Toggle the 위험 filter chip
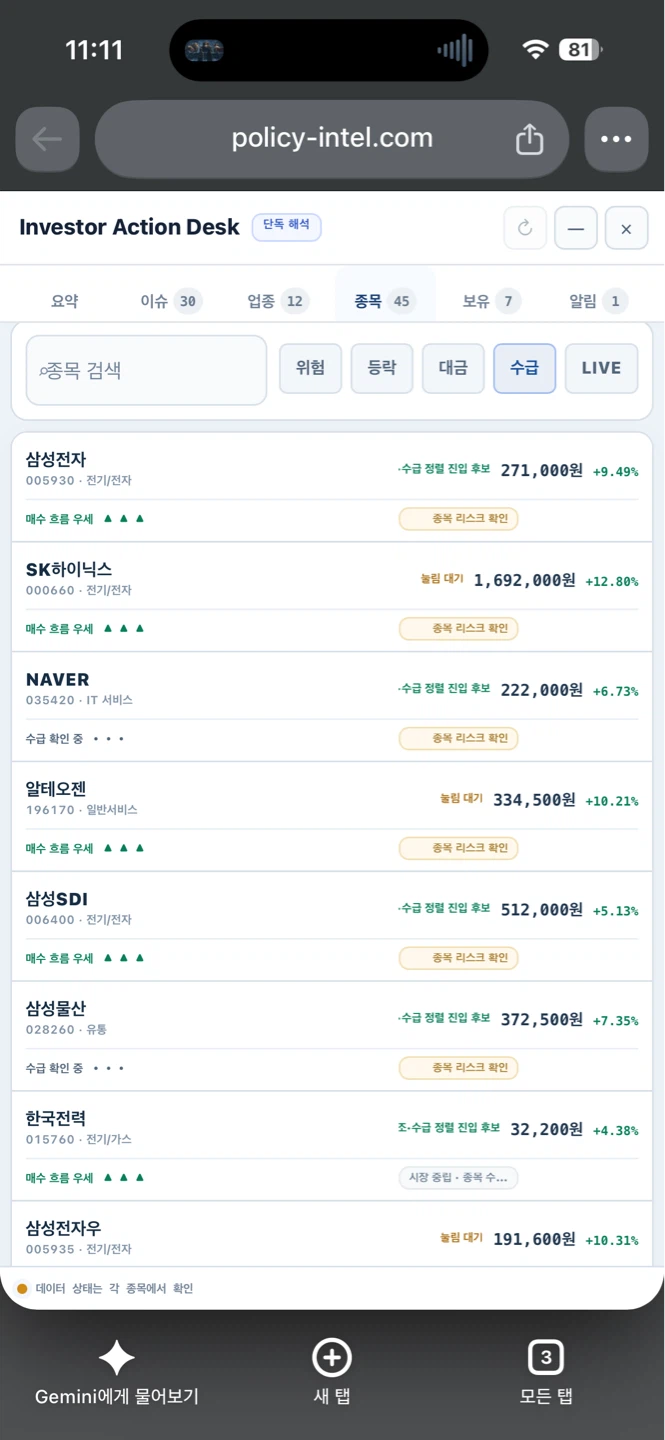The height and width of the screenshot is (1440, 665). point(310,368)
